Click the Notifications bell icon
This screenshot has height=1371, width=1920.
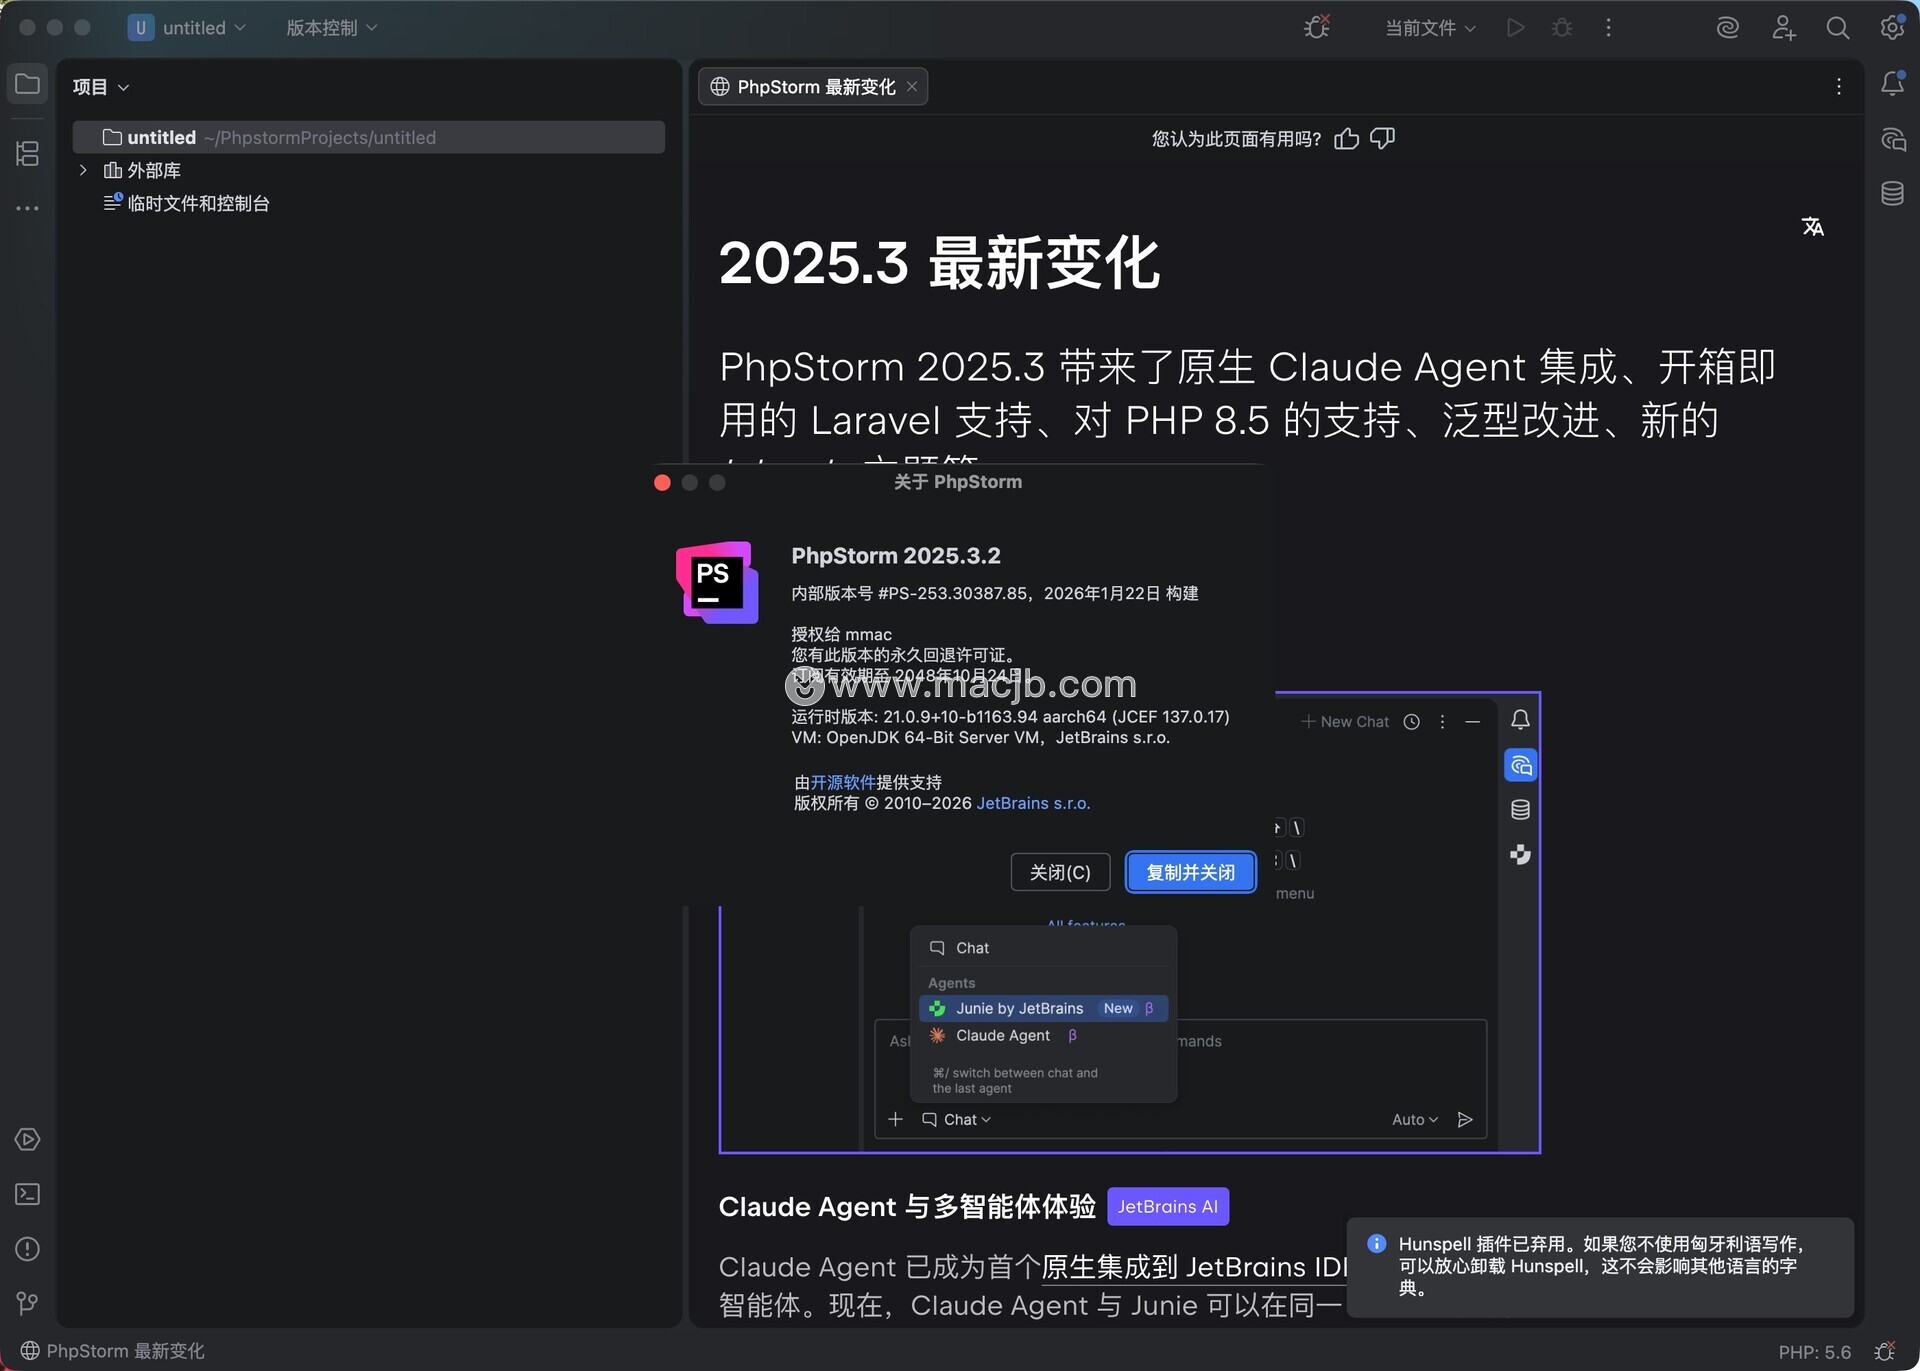pos(1892,84)
